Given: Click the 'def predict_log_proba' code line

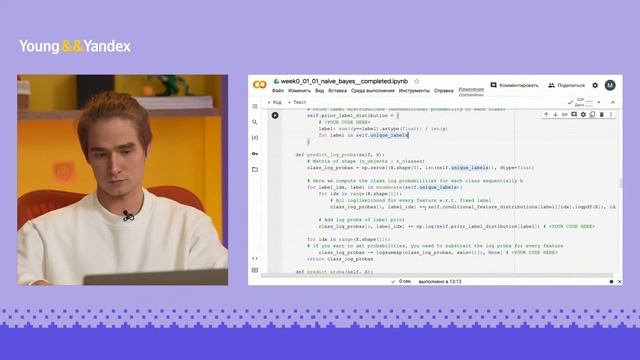Looking at the screenshot, I should 340,155.
